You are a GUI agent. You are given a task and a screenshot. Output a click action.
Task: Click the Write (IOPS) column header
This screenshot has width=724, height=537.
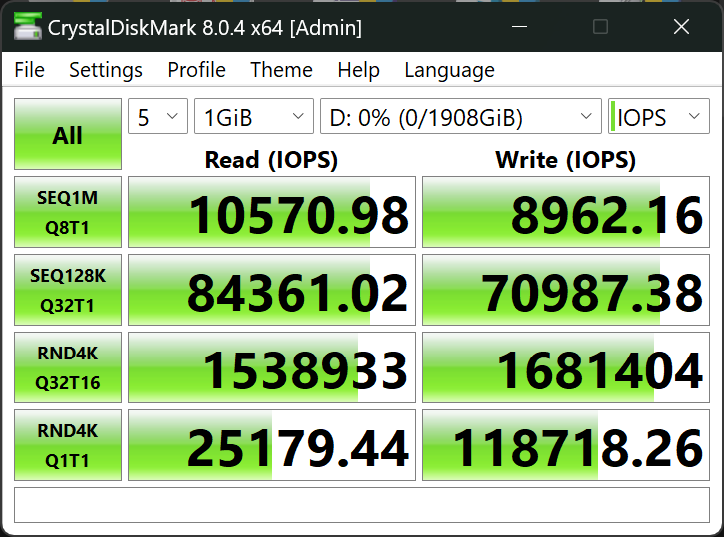click(x=566, y=160)
